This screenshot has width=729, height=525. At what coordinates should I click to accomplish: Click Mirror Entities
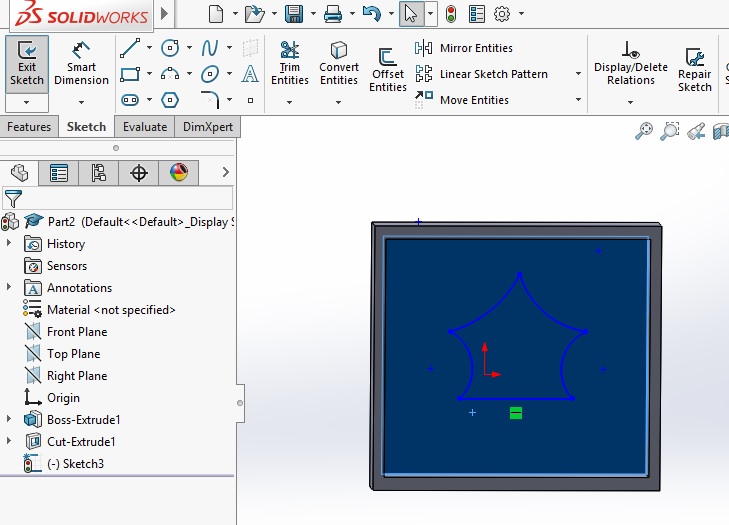coord(464,48)
